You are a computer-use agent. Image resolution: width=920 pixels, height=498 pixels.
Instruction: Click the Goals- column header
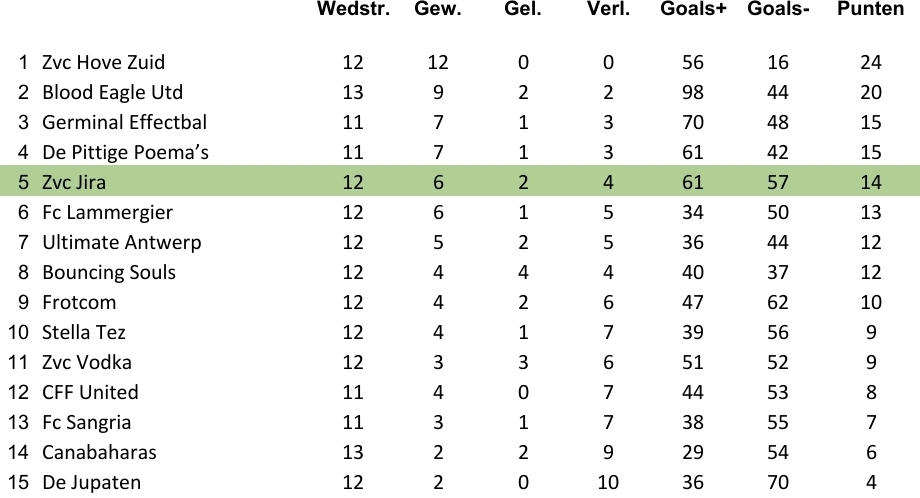[778, 10]
